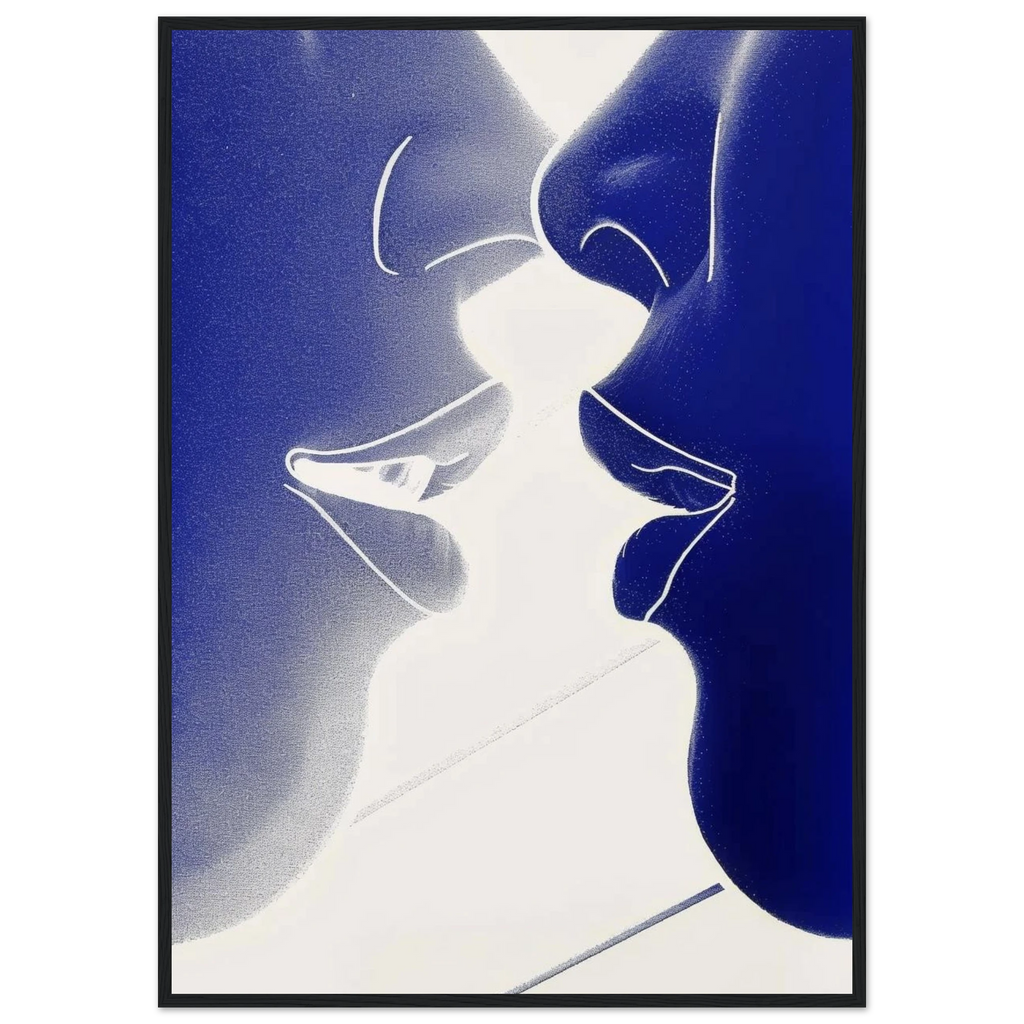
Task: Click the left side of the black frame
Action: [x=160, y=512]
